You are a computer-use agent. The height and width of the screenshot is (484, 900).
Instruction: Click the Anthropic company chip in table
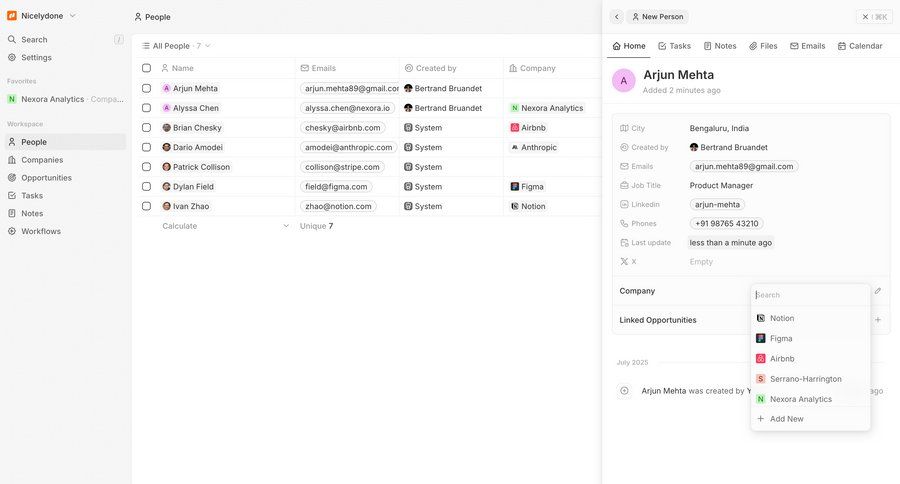[534, 147]
